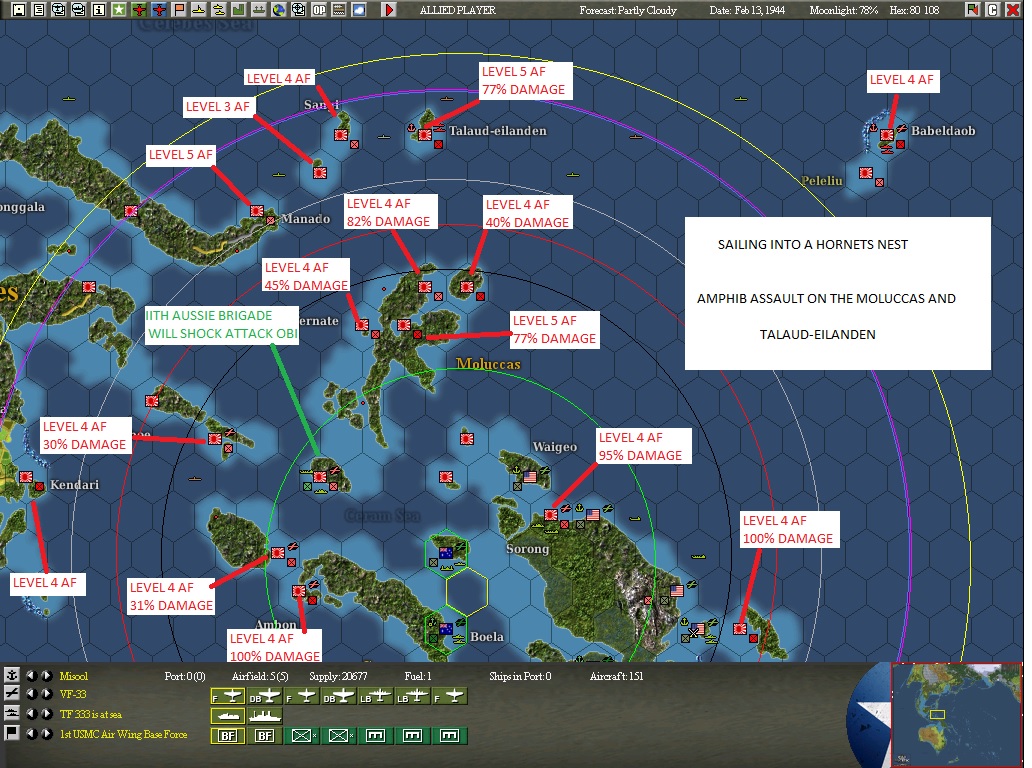Click the 'Port: 0(0)' readout

(185, 676)
